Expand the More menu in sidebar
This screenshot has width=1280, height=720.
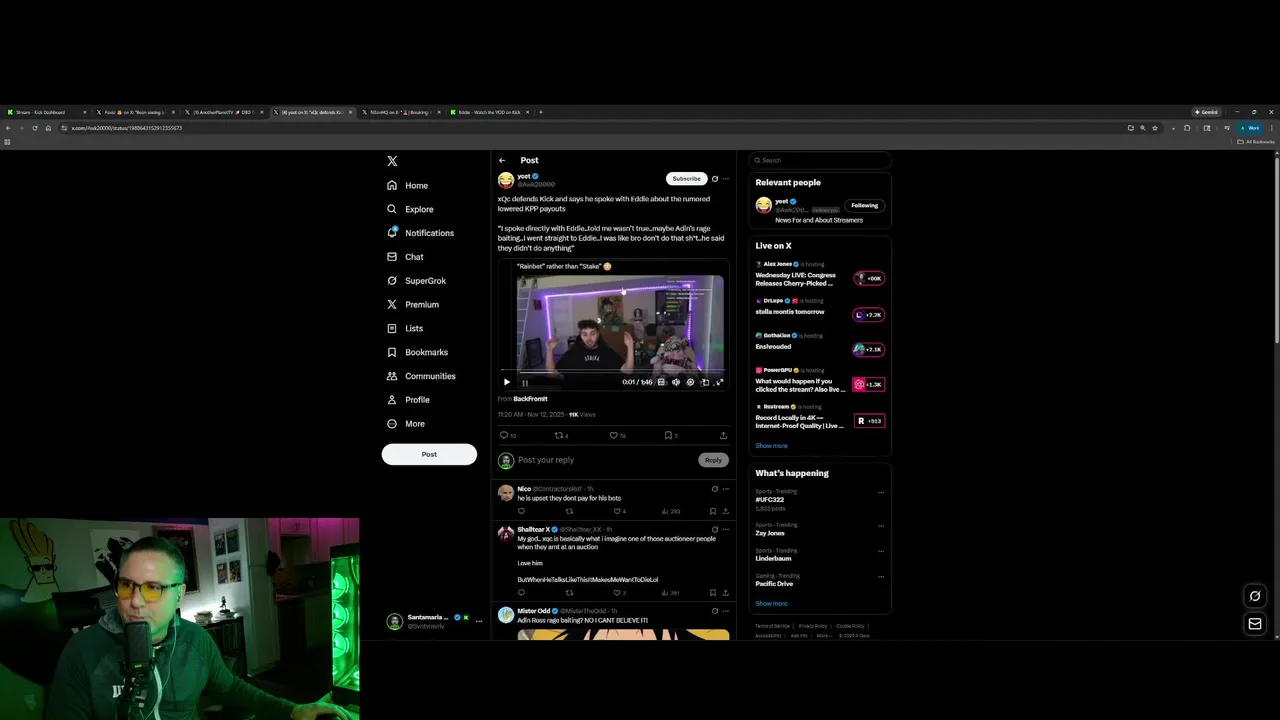[406, 424]
